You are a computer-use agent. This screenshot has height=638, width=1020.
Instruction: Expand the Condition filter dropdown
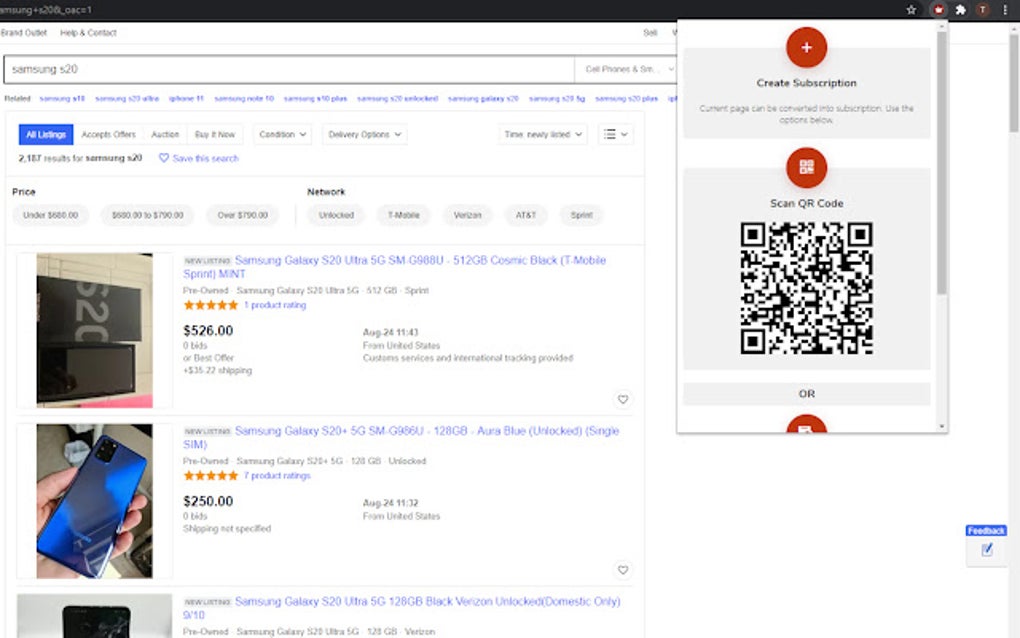tap(282, 135)
